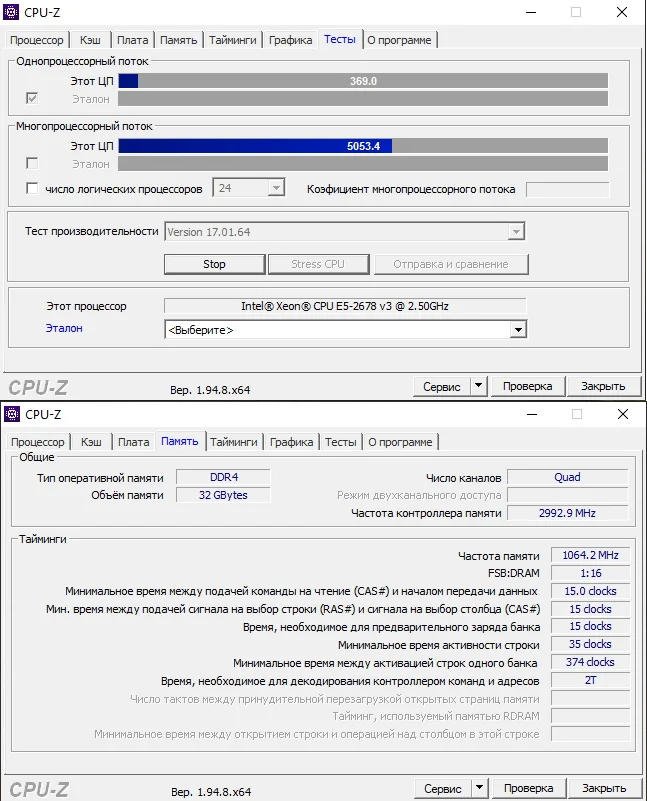Open the Графика tab in the bottom window
647x801 pixels.
291,442
